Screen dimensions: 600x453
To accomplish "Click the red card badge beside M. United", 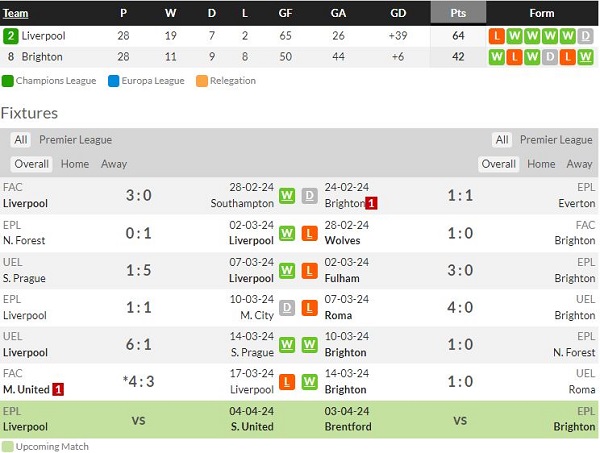I will tap(58, 389).
